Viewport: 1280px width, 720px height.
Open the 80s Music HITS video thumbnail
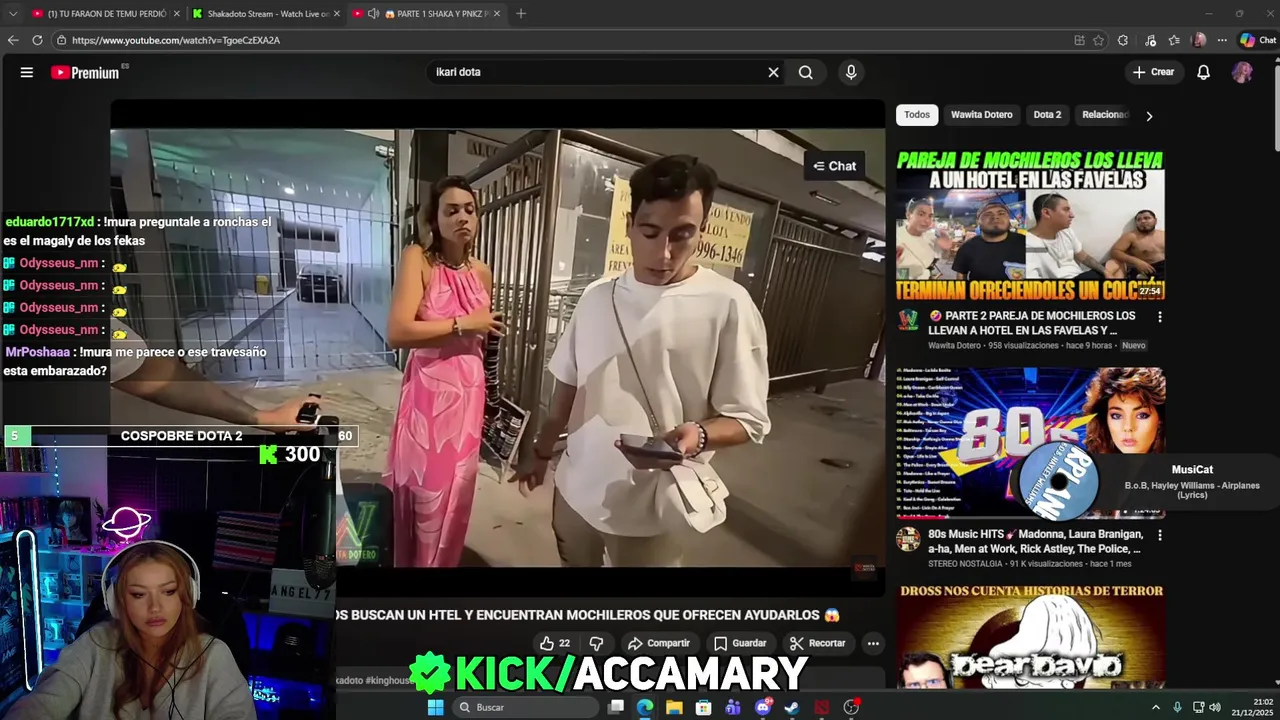click(1030, 443)
